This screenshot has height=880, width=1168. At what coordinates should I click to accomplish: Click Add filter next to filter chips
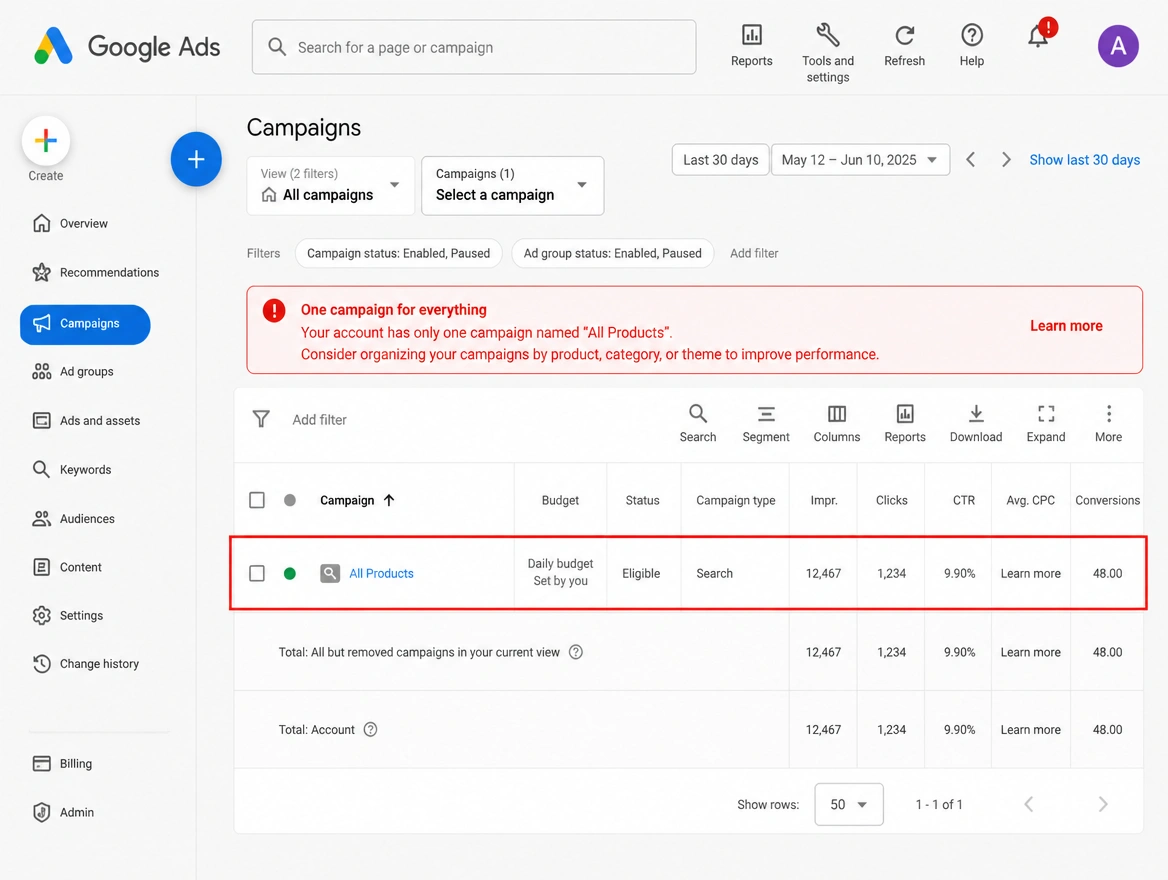[754, 253]
